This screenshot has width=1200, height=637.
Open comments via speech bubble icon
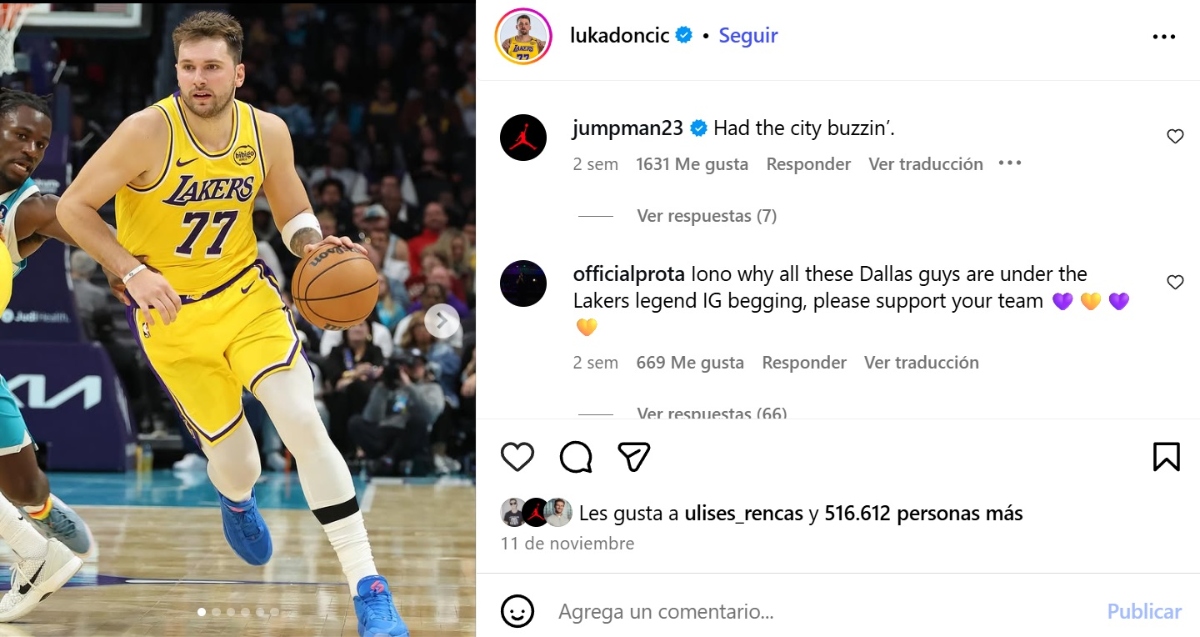point(576,457)
